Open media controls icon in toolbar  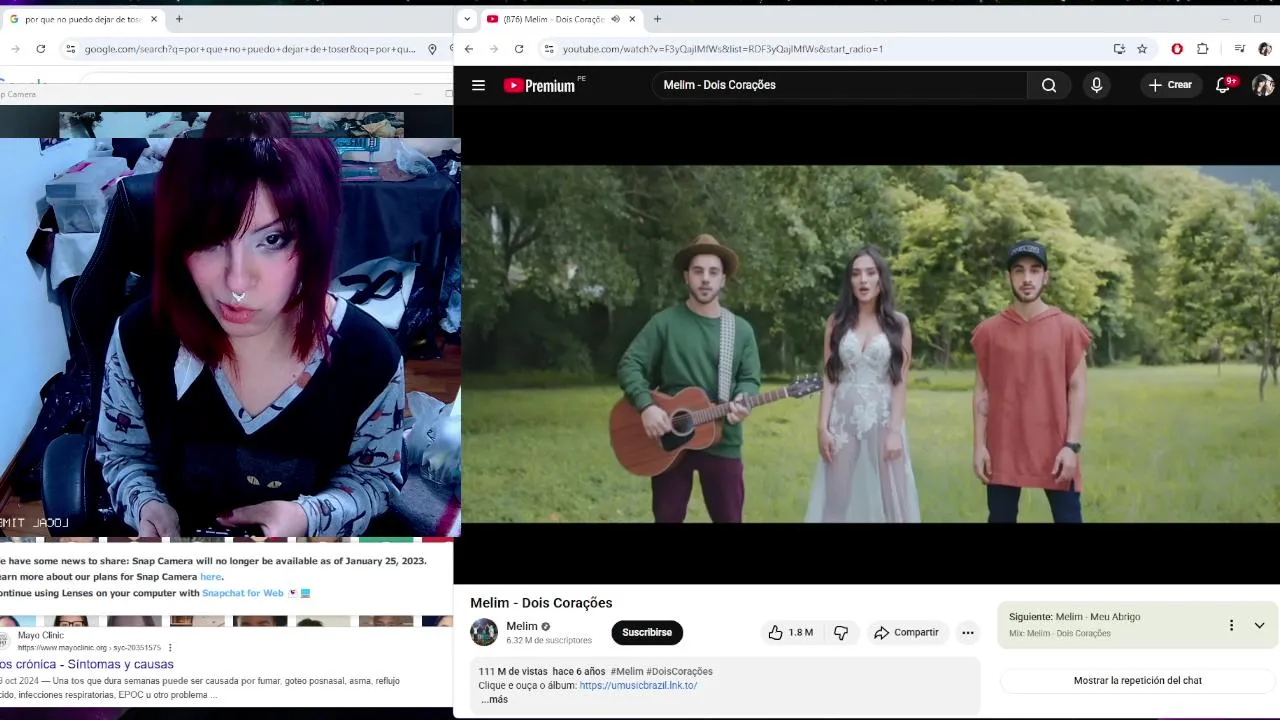pyautogui.click(x=1239, y=48)
